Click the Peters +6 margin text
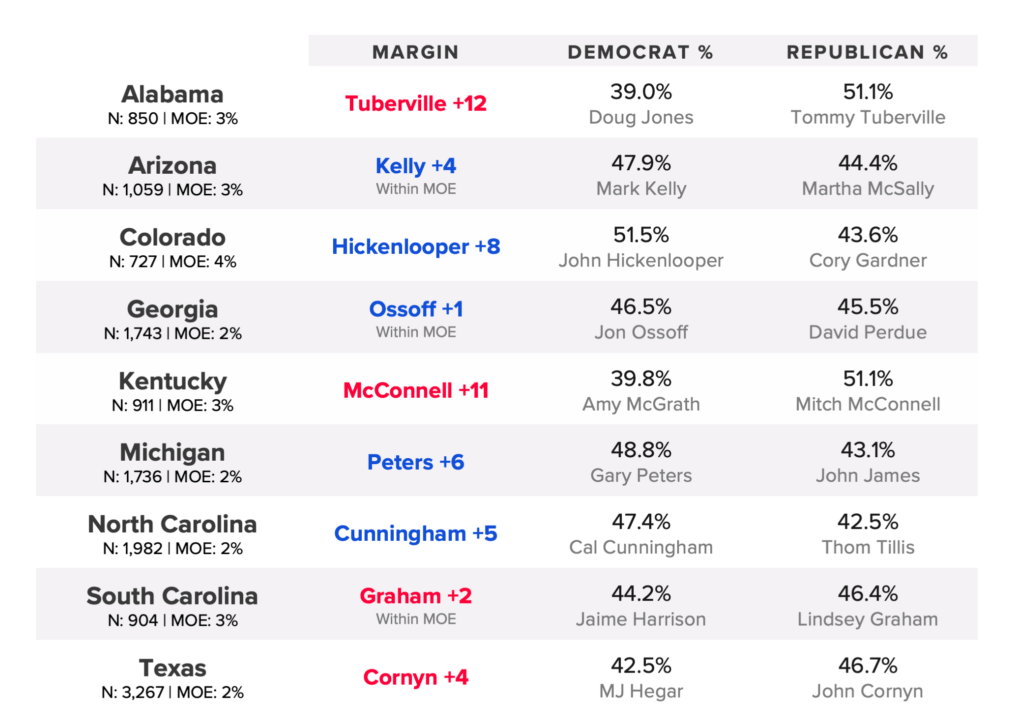The height and width of the screenshot is (718, 1013). [416, 462]
